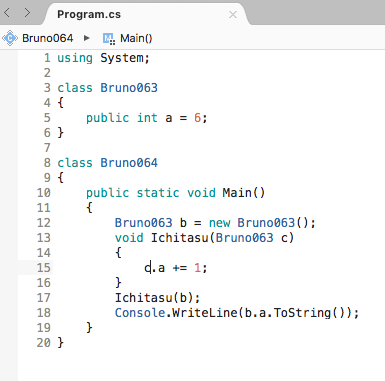The width and height of the screenshot is (385, 381).
Task: Click the Bruno064 class icon in breadcrumb
Action: tap(10, 38)
